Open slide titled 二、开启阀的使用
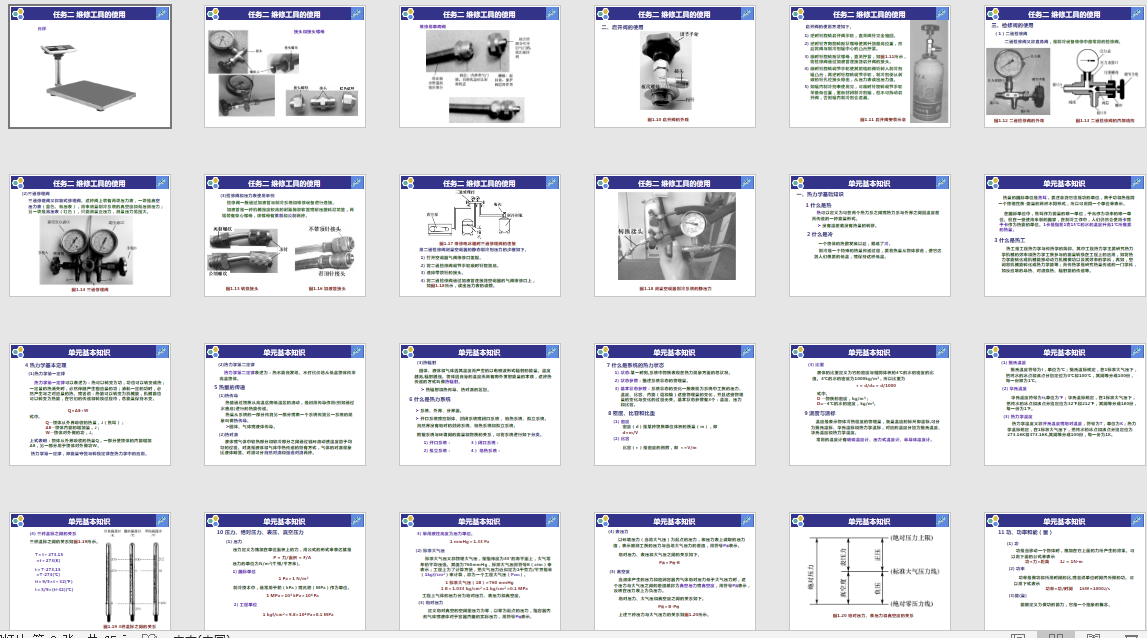 coord(674,67)
